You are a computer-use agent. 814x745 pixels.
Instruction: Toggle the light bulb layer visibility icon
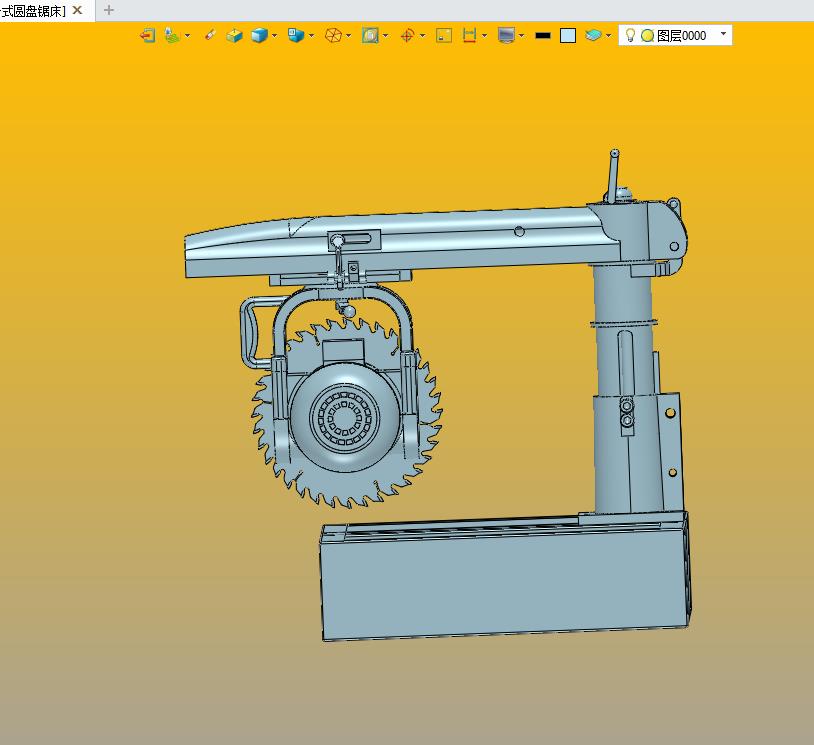[630, 35]
